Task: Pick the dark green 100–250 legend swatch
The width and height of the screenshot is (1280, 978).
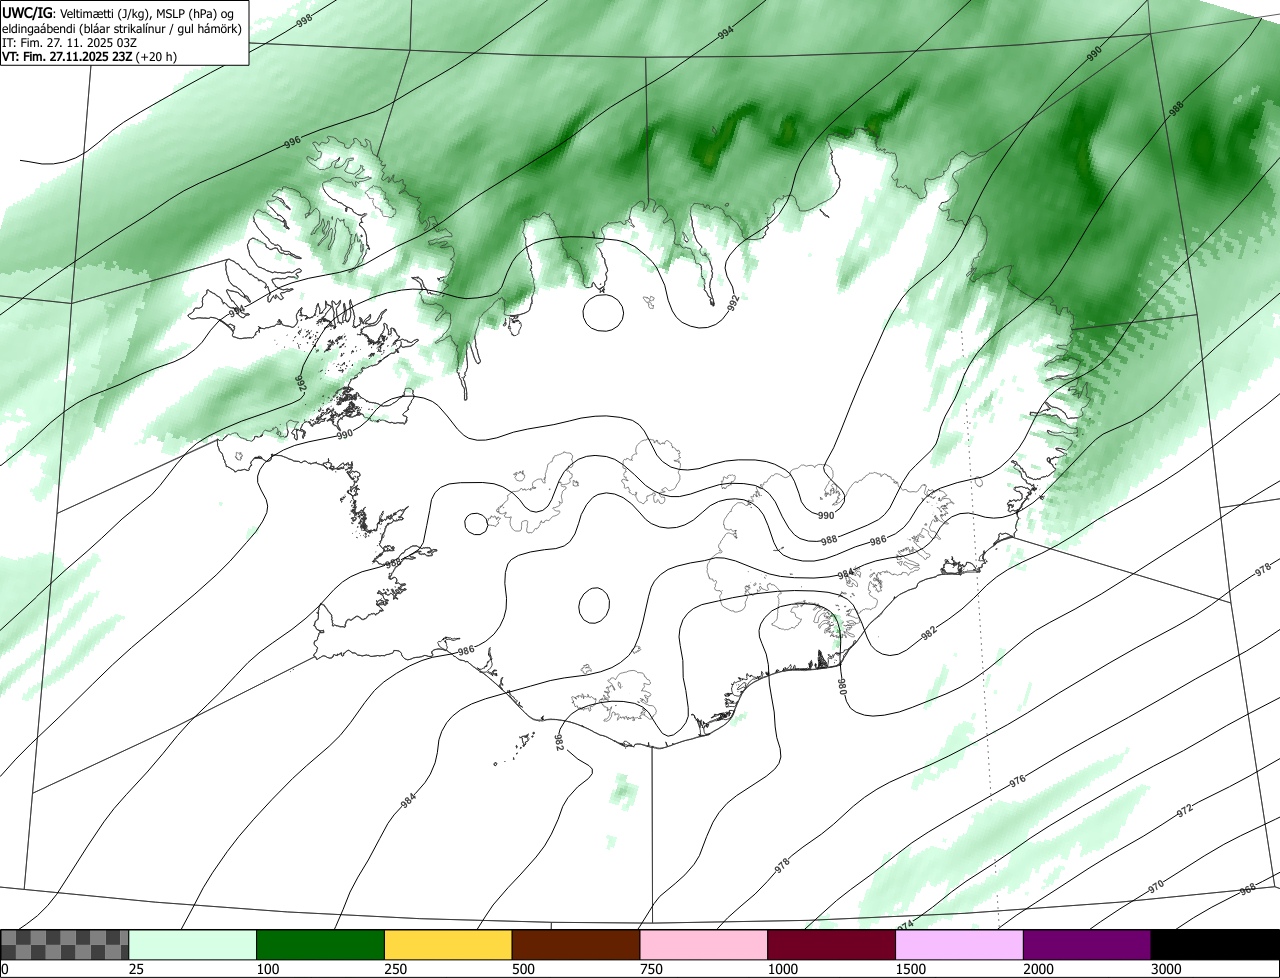Action: point(321,944)
